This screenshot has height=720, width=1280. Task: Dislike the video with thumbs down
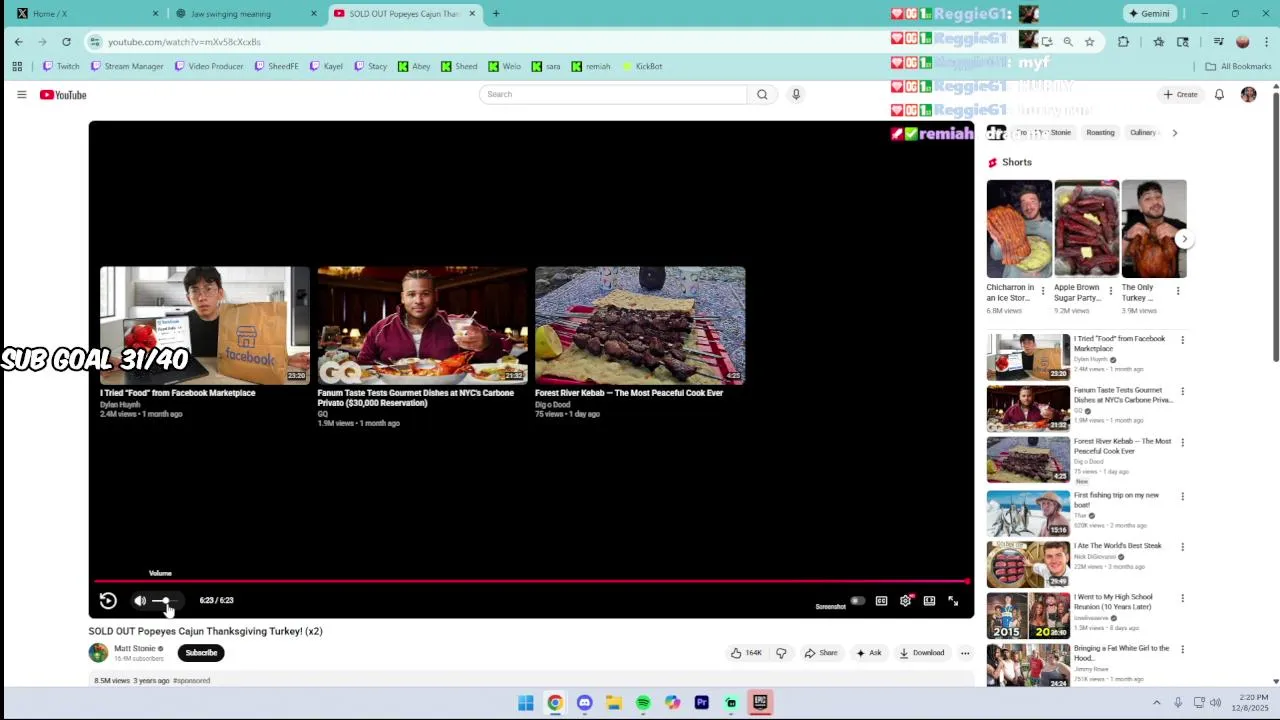[x=781, y=653]
